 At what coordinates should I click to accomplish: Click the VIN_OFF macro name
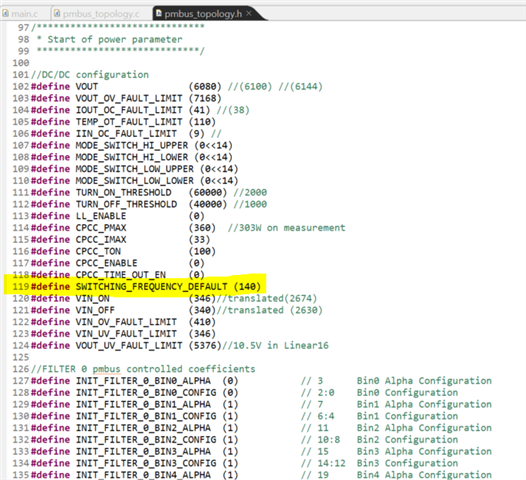95,310
